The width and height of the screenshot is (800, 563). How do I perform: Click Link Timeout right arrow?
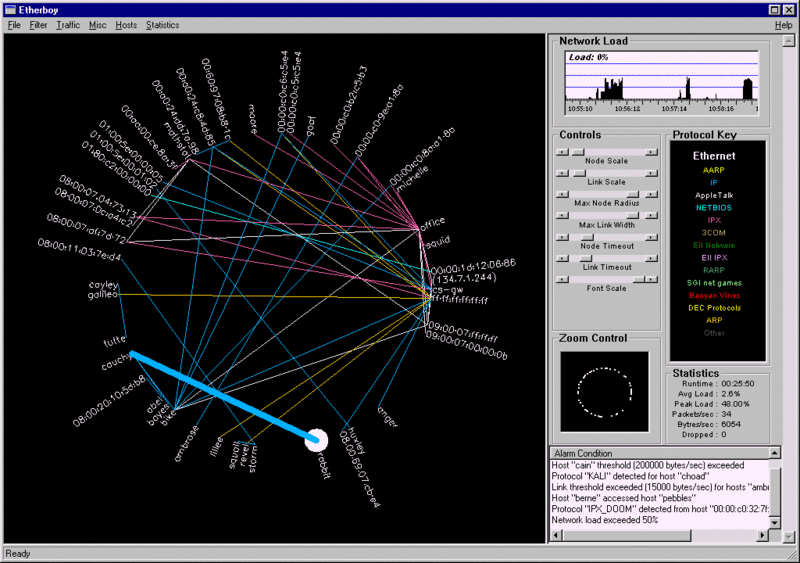coord(651,258)
